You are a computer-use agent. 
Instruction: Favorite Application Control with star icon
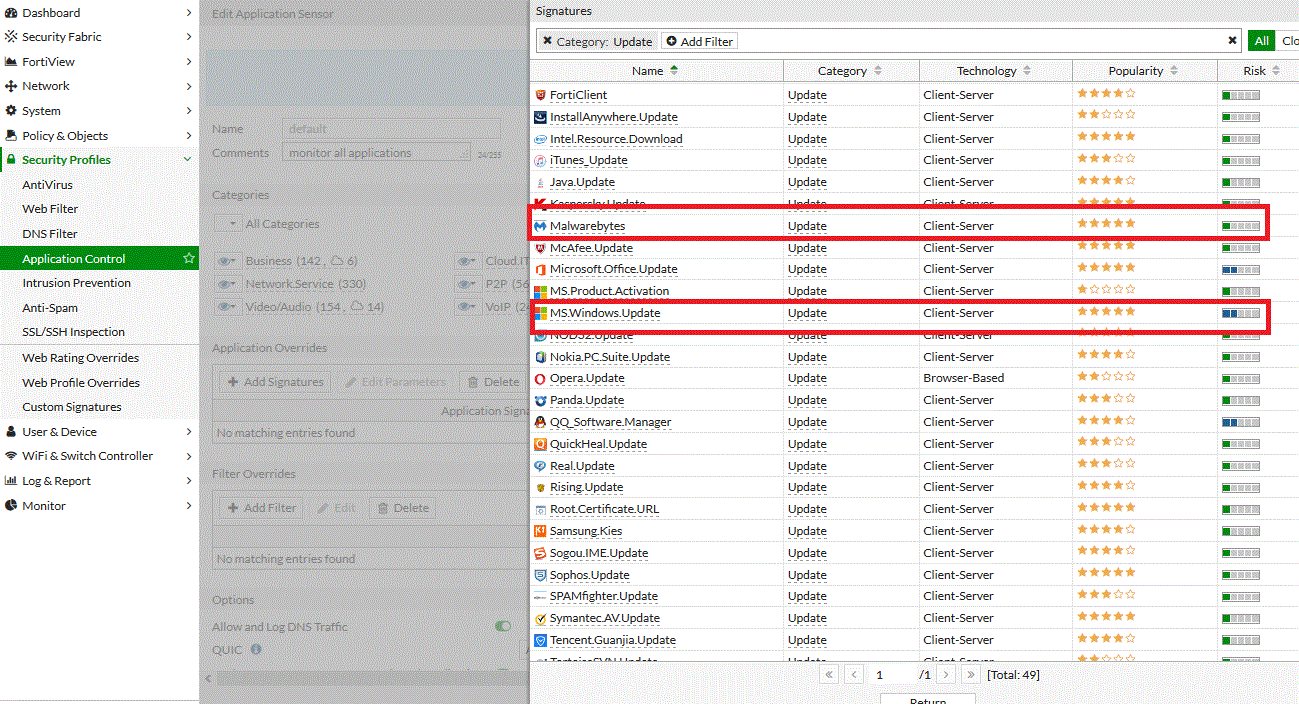click(188, 259)
